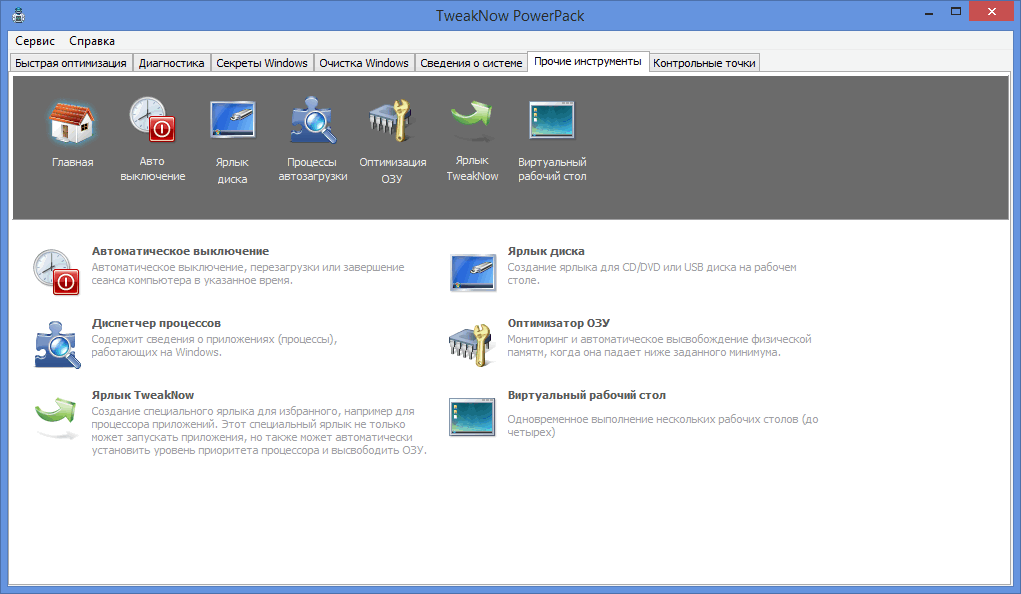Click description 'Мониторинг и автоматическое высвобождение'
Viewport: 1021px width, 594px height.
point(659,346)
